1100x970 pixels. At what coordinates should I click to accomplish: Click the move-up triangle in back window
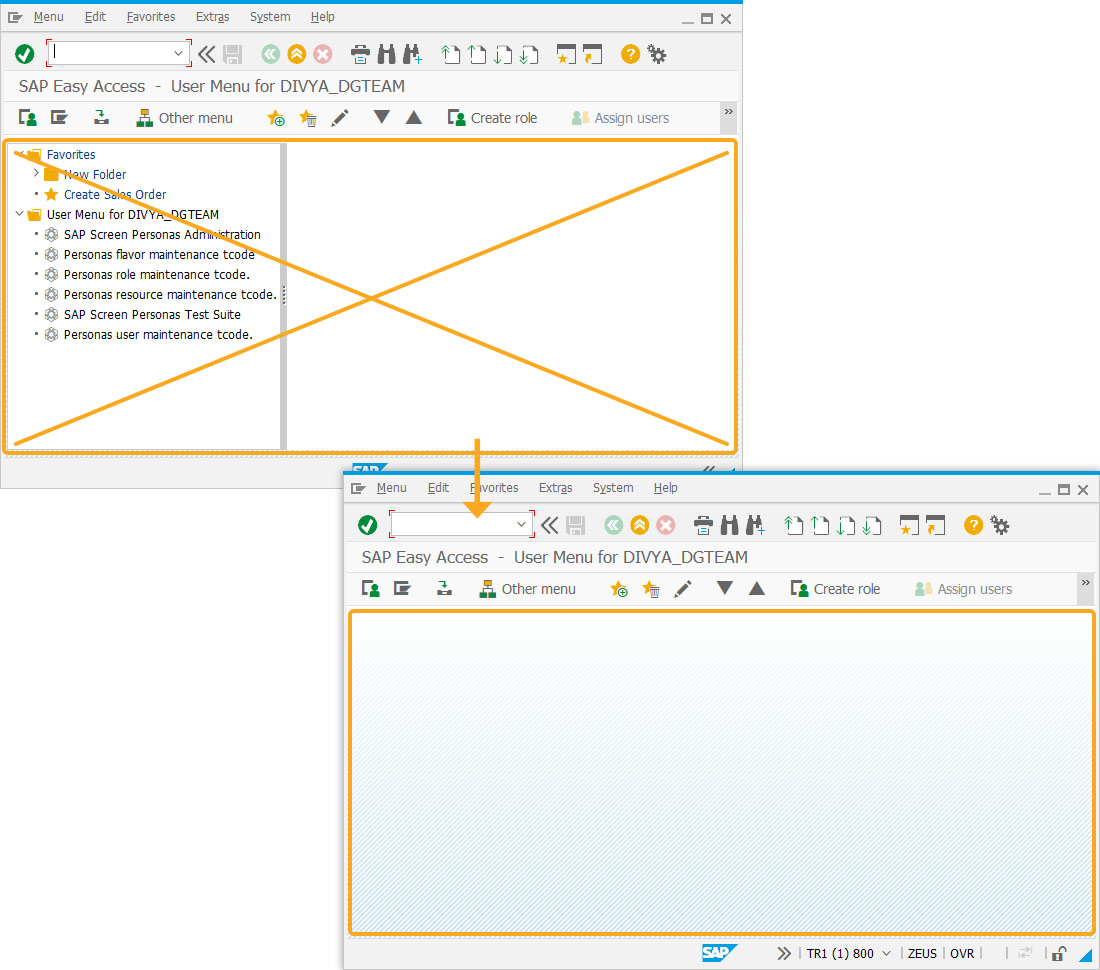click(x=414, y=117)
